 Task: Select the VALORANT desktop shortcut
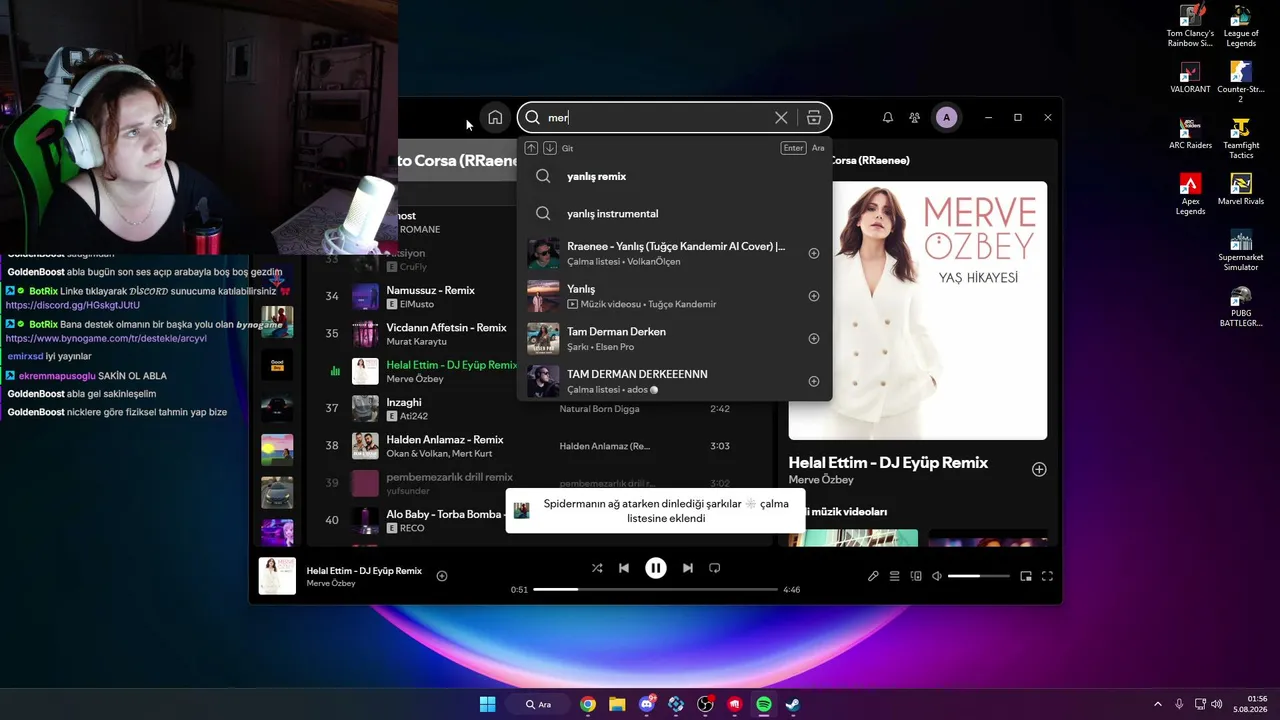tap(1190, 78)
